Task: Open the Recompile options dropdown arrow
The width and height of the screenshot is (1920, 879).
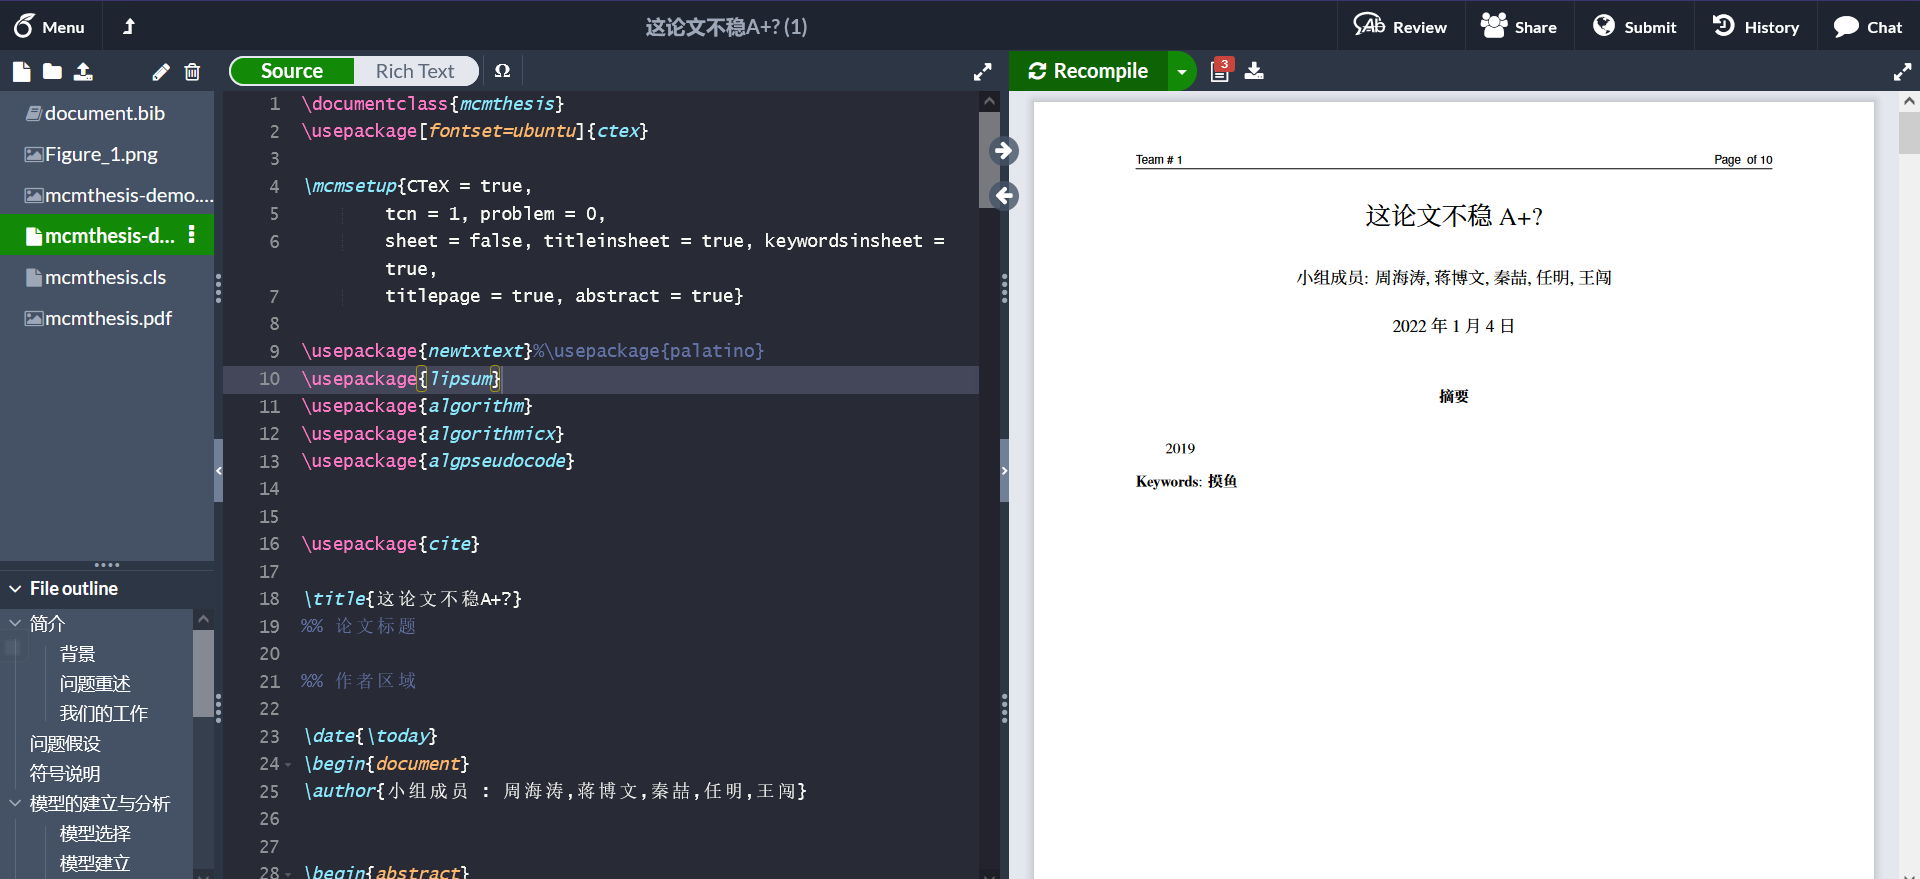Action: pyautogui.click(x=1182, y=71)
